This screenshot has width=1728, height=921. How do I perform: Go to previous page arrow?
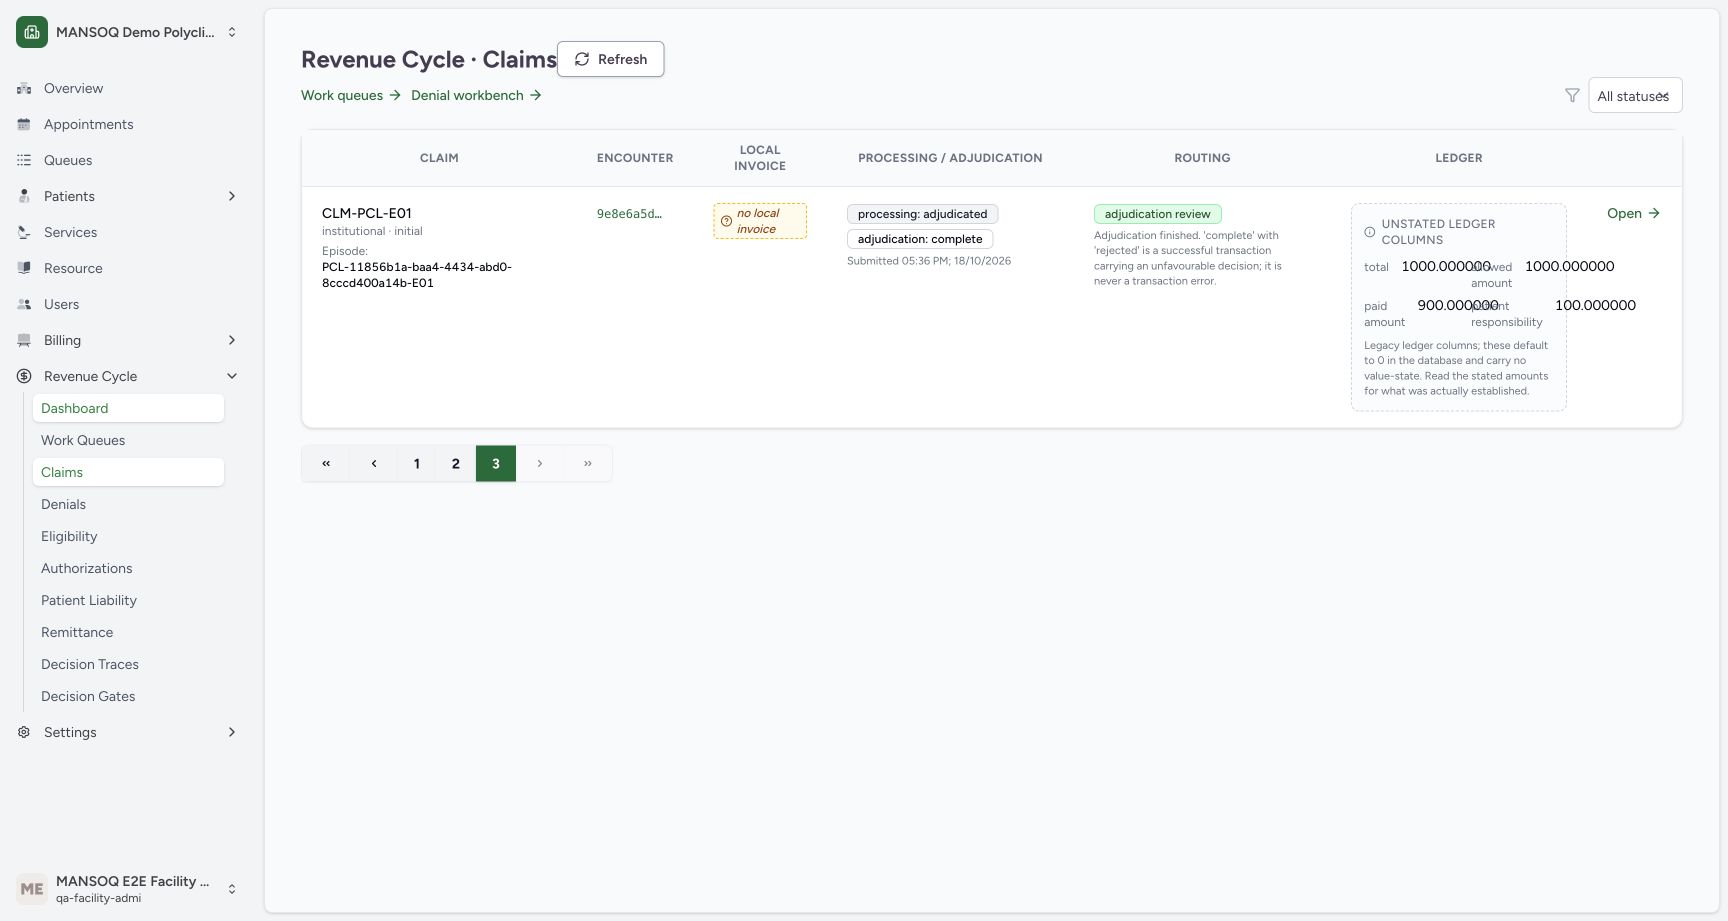[374, 463]
